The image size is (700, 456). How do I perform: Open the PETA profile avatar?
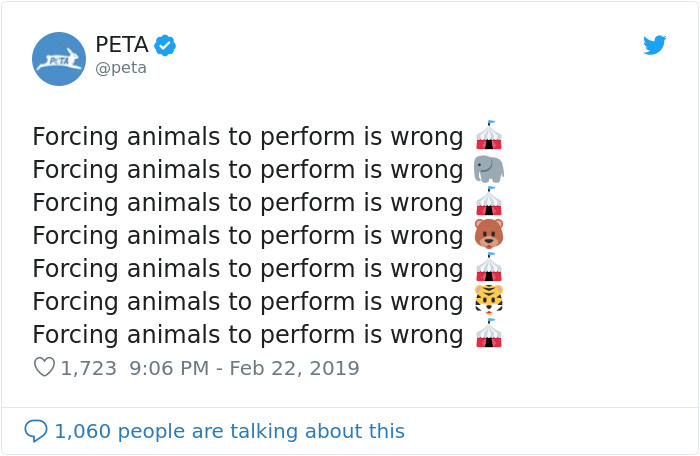tap(59, 58)
